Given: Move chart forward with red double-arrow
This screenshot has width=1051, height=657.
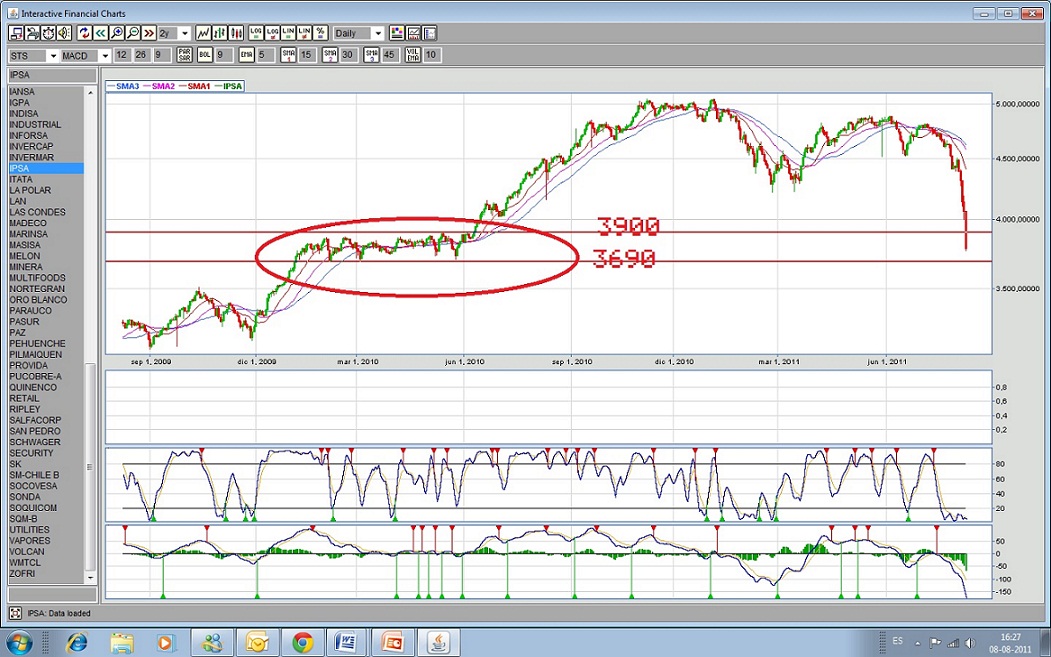Looking at the screenshot, I should coord(149,33).
